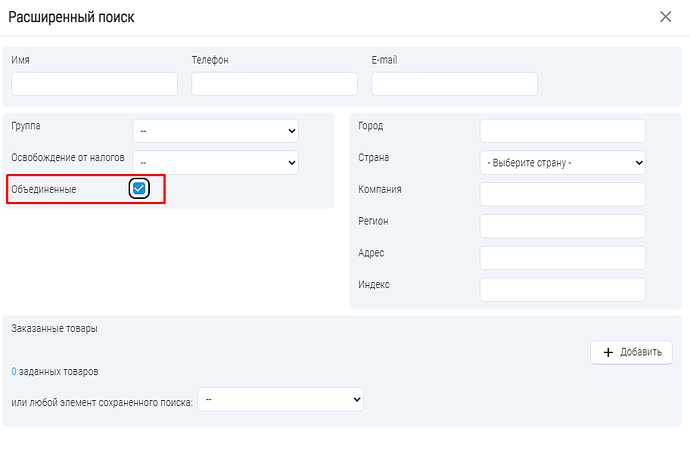Focus the Компания input field
The height and width of the screenshot is (453, 690).
pyautogui.click(x=563, y=194)
